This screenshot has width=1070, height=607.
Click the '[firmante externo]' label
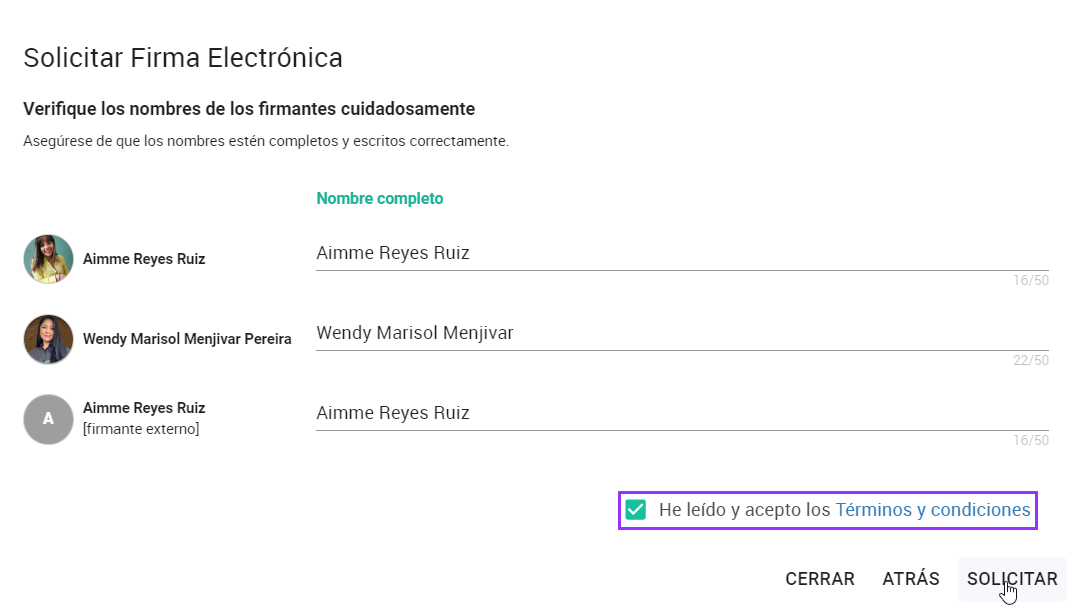(x=141, y=429)
